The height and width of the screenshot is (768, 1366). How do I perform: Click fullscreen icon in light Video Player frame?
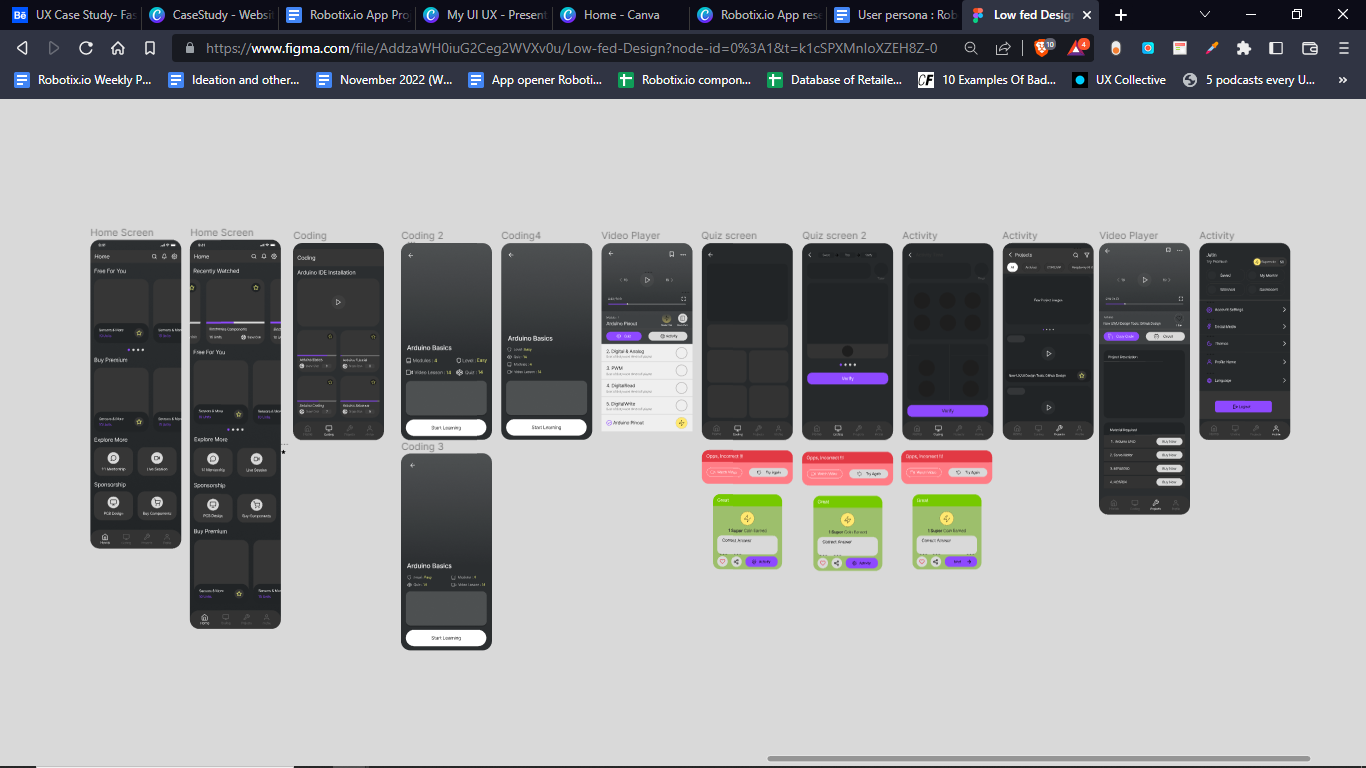[684, 299]
